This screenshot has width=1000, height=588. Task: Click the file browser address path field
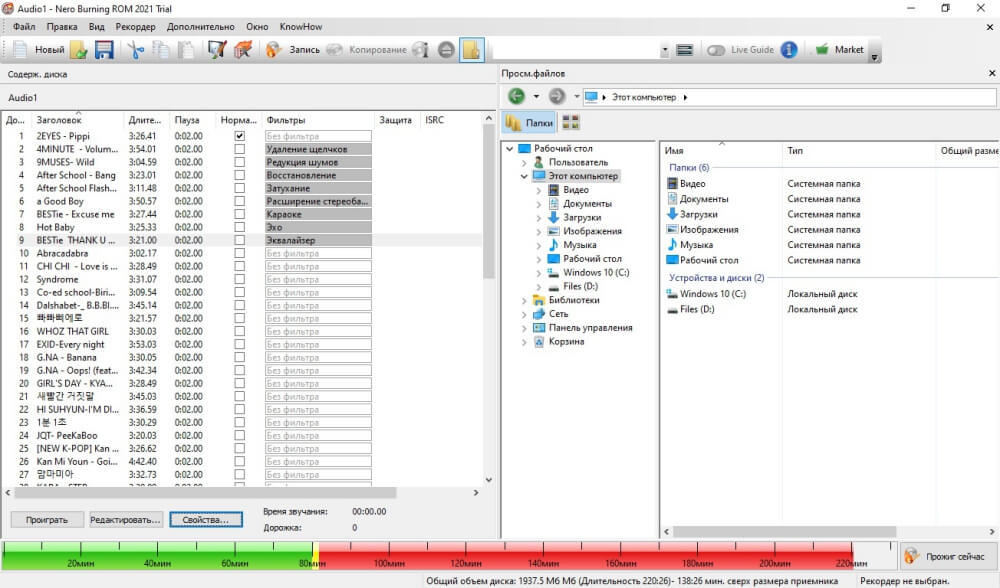click(x=789, y=97)
